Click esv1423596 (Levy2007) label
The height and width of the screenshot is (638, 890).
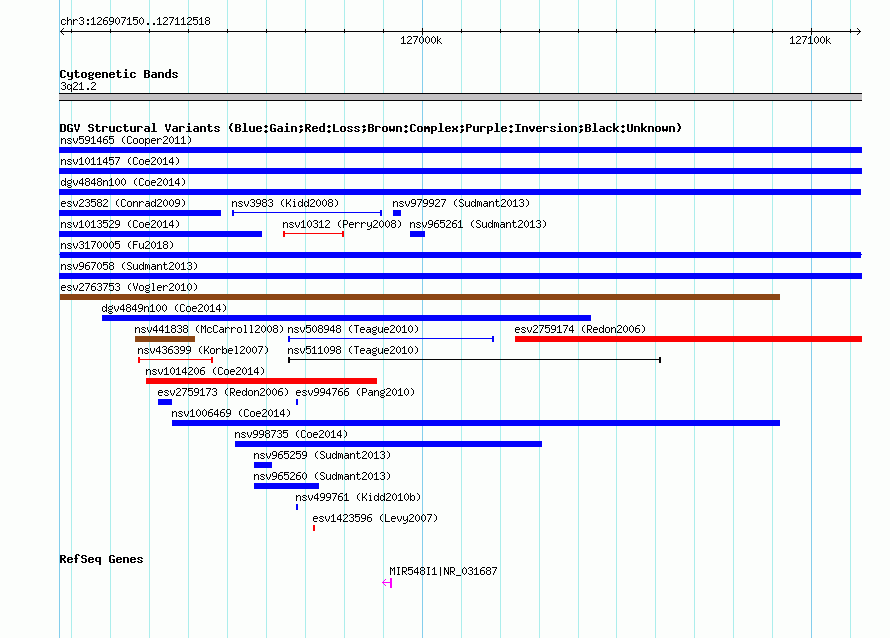[375, 518]
